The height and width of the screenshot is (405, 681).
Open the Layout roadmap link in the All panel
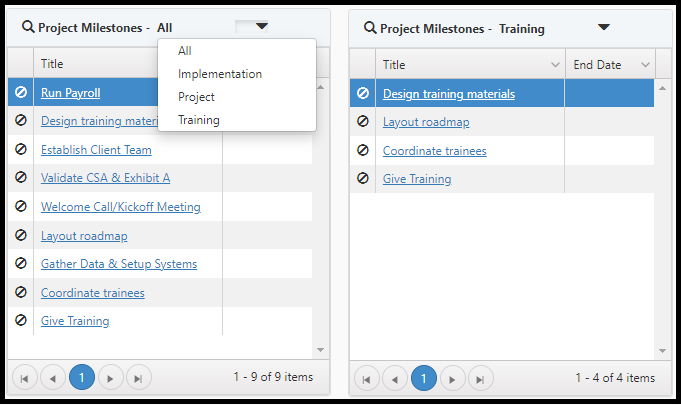tap(84, 236)
